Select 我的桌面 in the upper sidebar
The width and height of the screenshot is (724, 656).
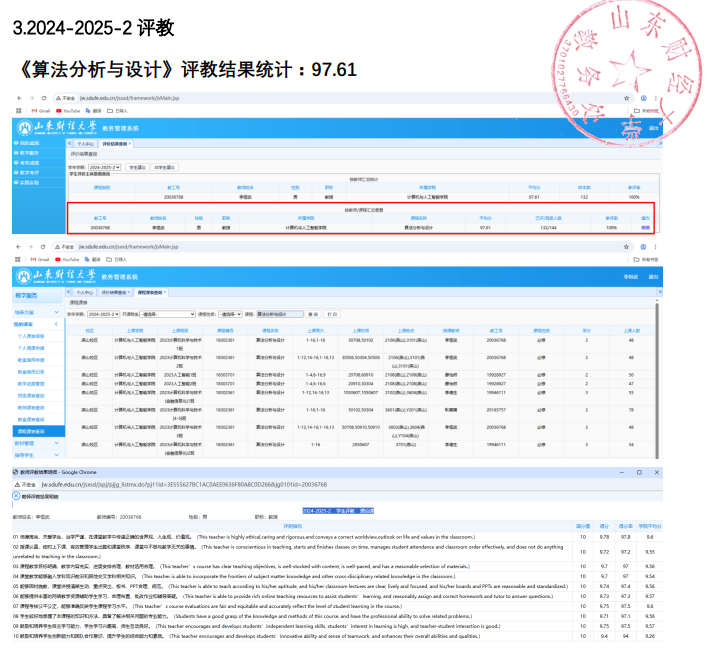[x=30, y=143]
